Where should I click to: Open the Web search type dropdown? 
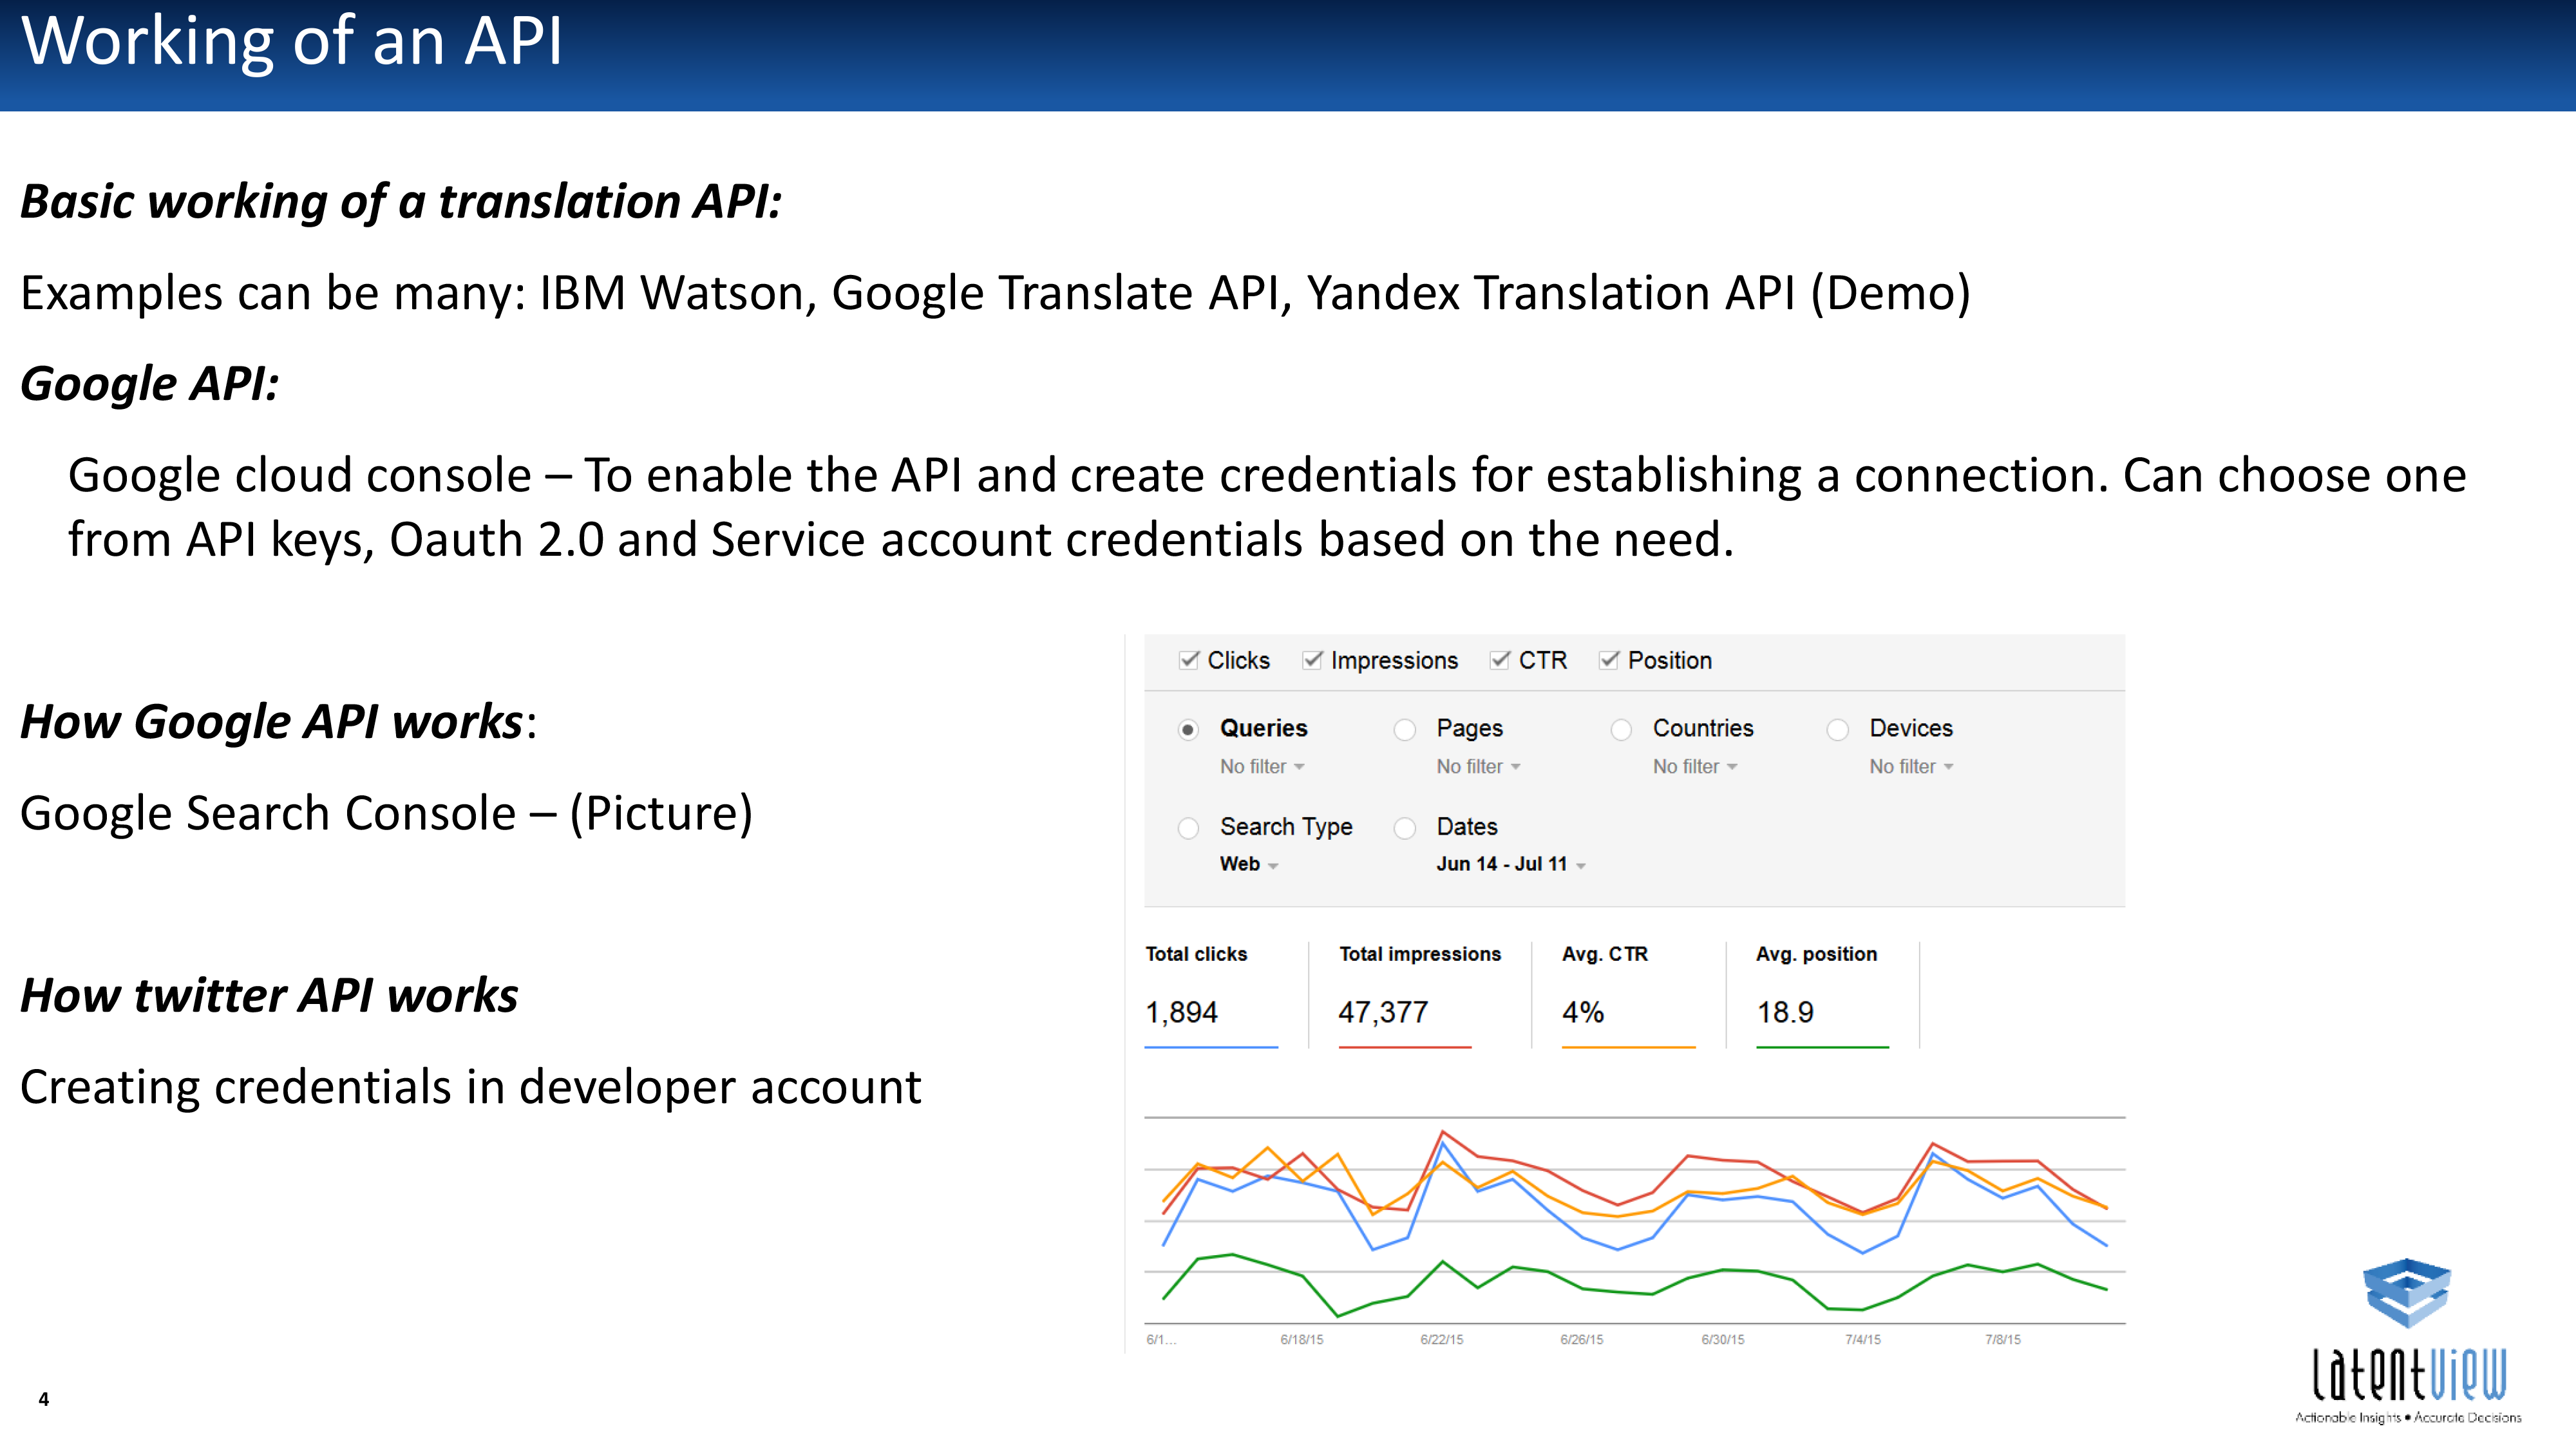coord(1249,864)
